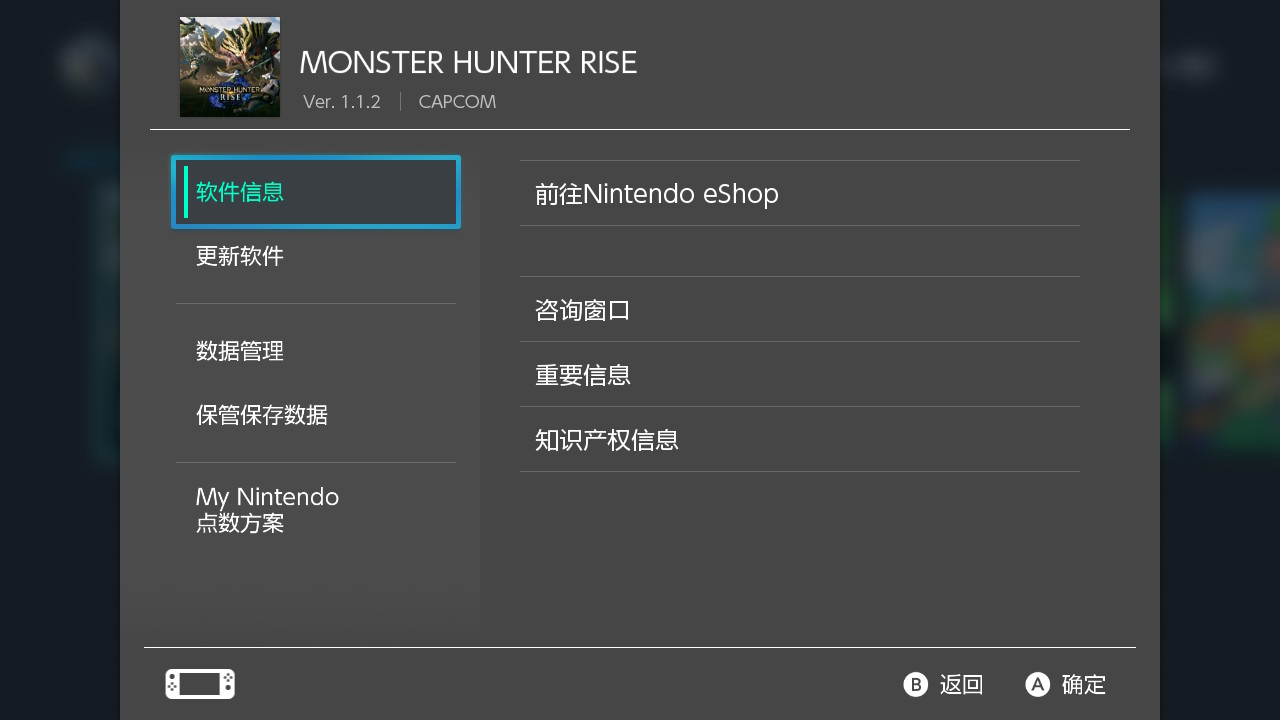This screenshot has width=1280, height=720.
Task: Click the handheld console controller icon
Action: [200, 684]
